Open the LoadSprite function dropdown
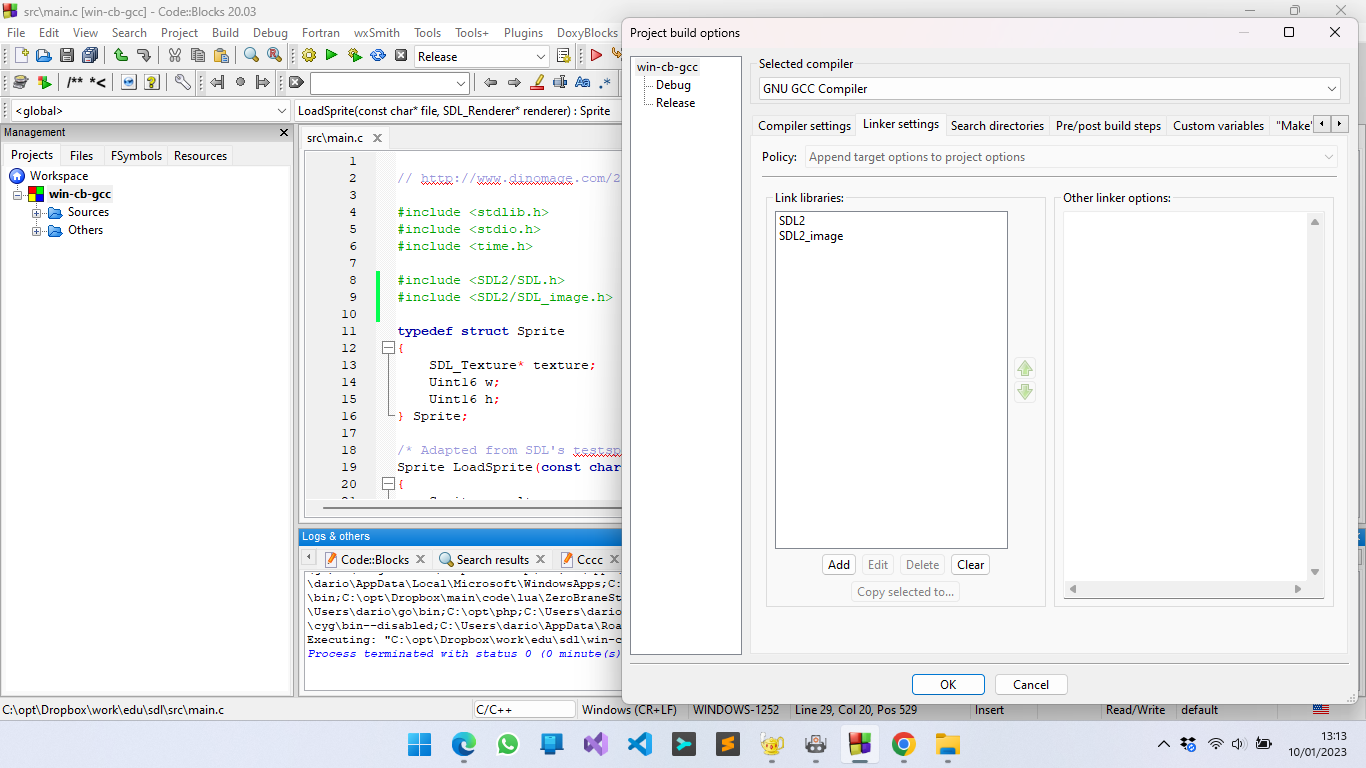The width and height of the screenshot is (1366, 768). [x=458, y=111]
